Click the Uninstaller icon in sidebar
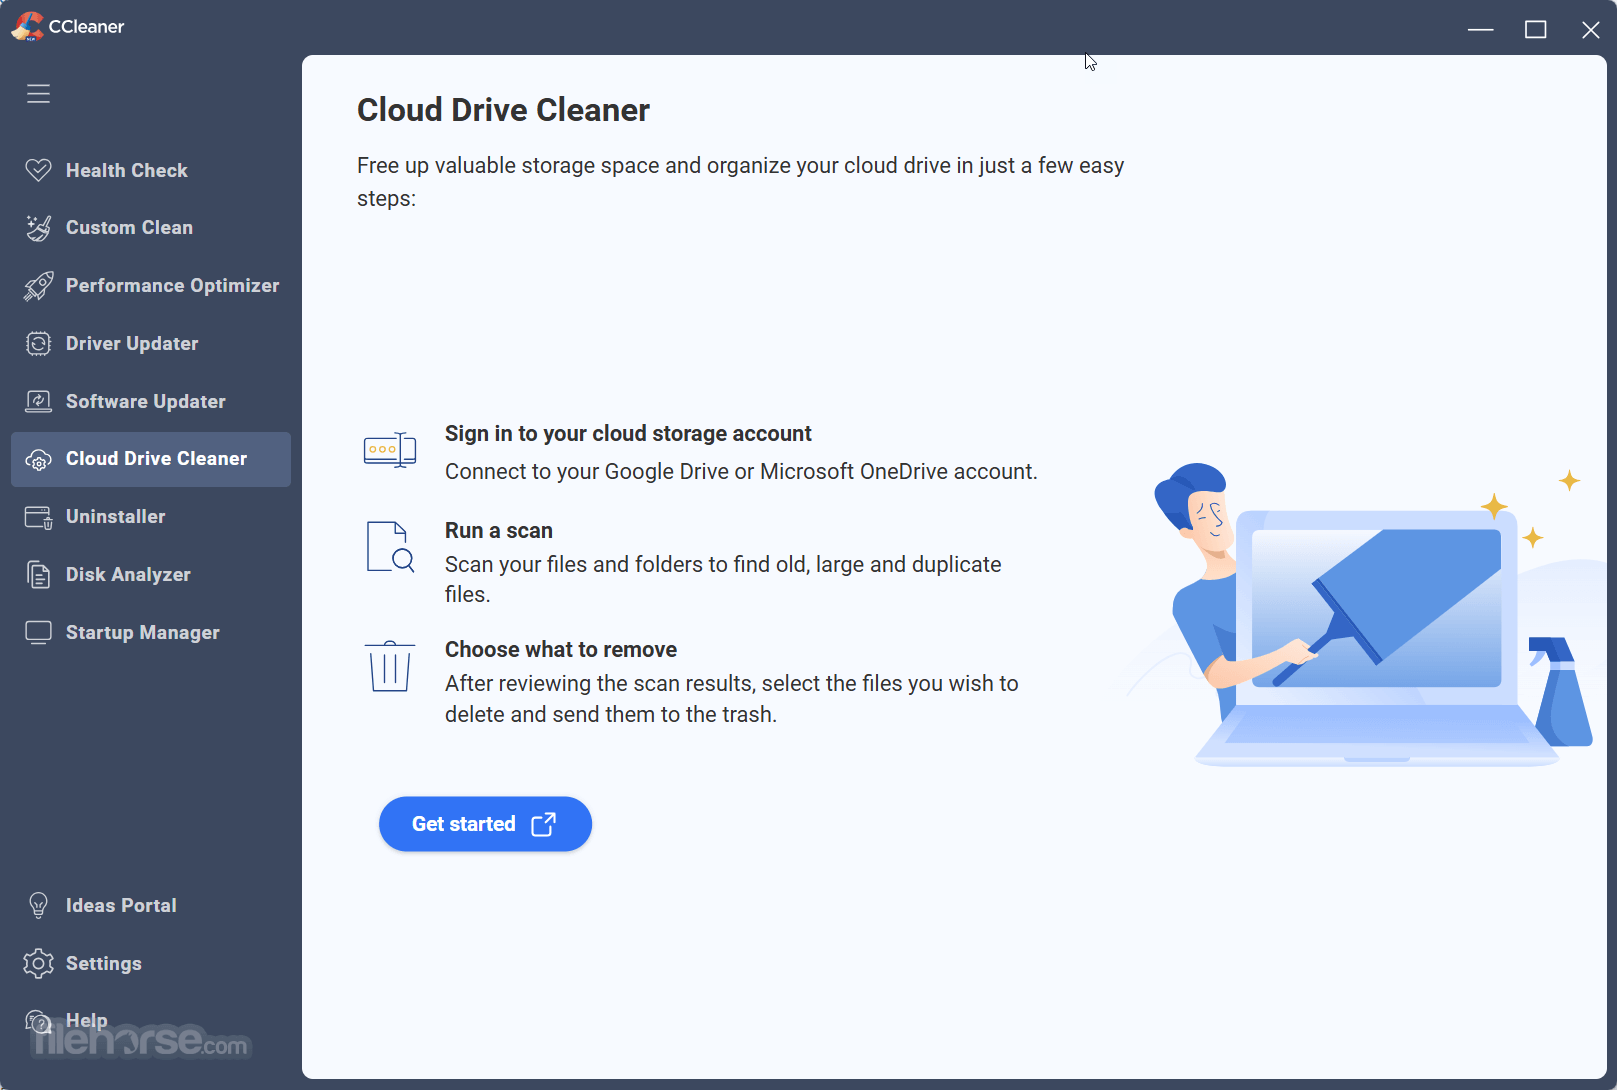This screenshot has height=1090, width=1617. (x=38, y=517)
